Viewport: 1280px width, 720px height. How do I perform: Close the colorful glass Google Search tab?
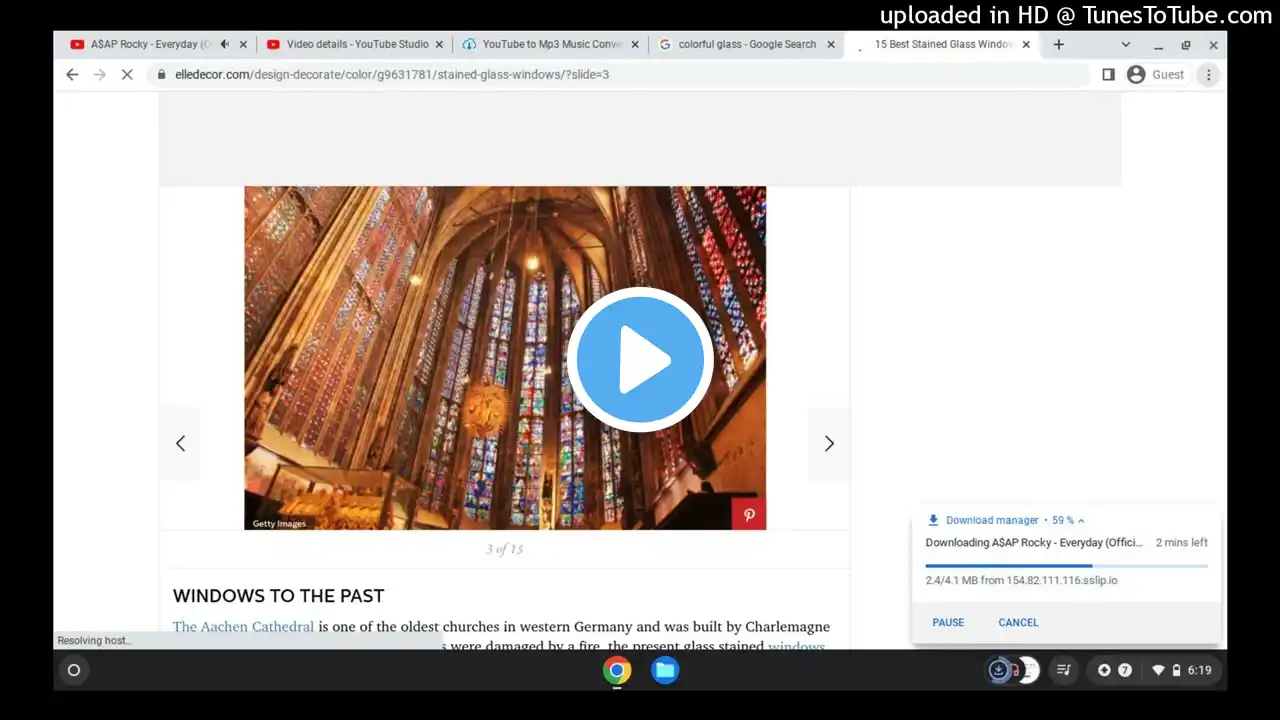tap(830, 44)
